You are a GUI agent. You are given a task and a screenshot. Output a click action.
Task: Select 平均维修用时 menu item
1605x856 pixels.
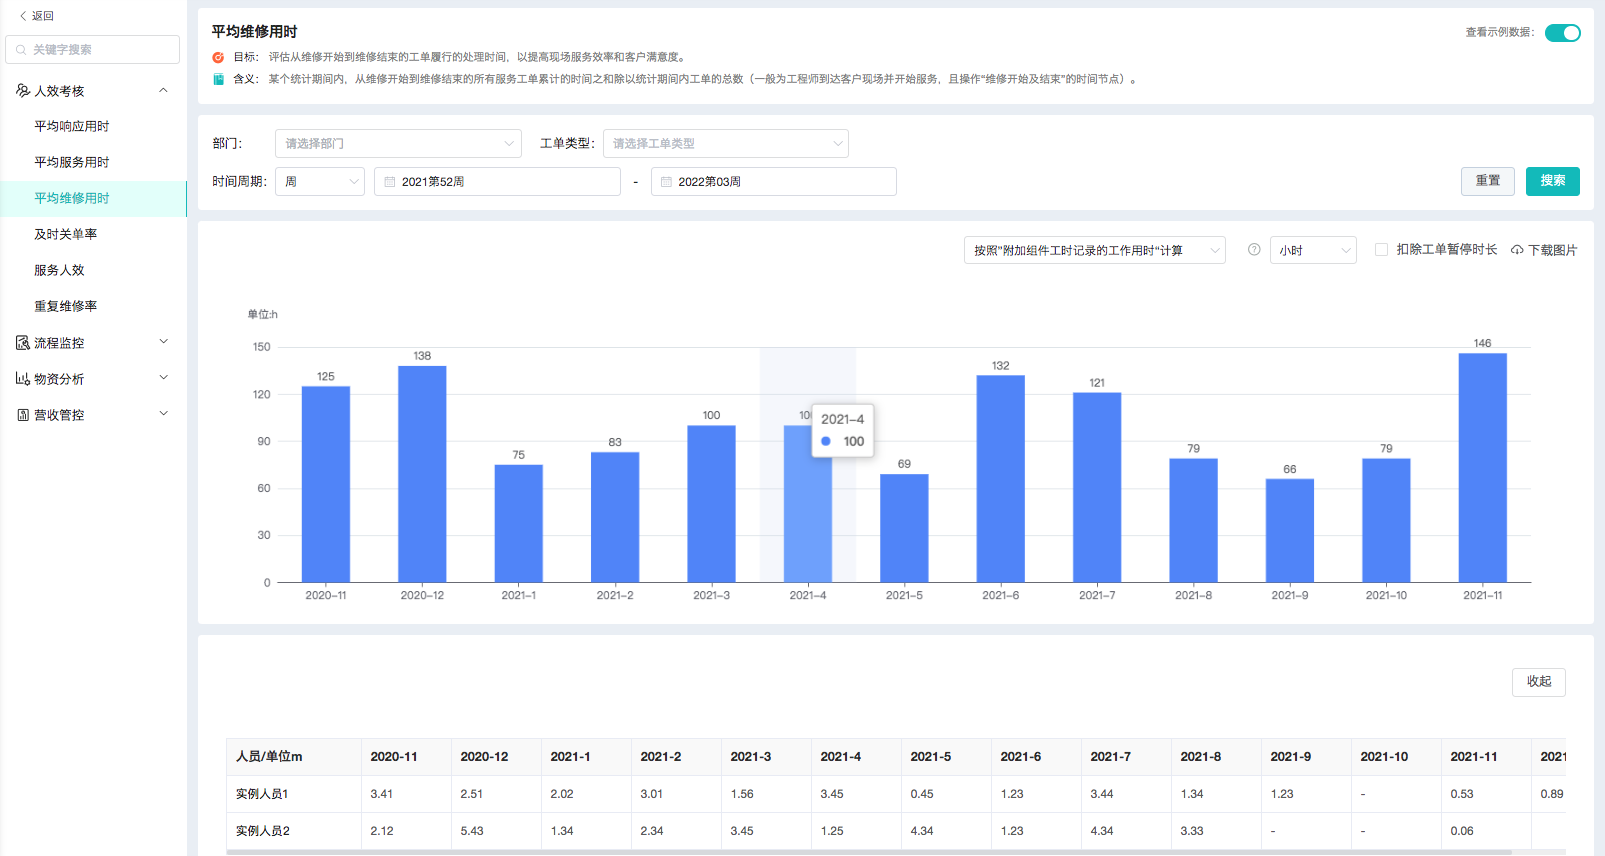tap(93, 198)
